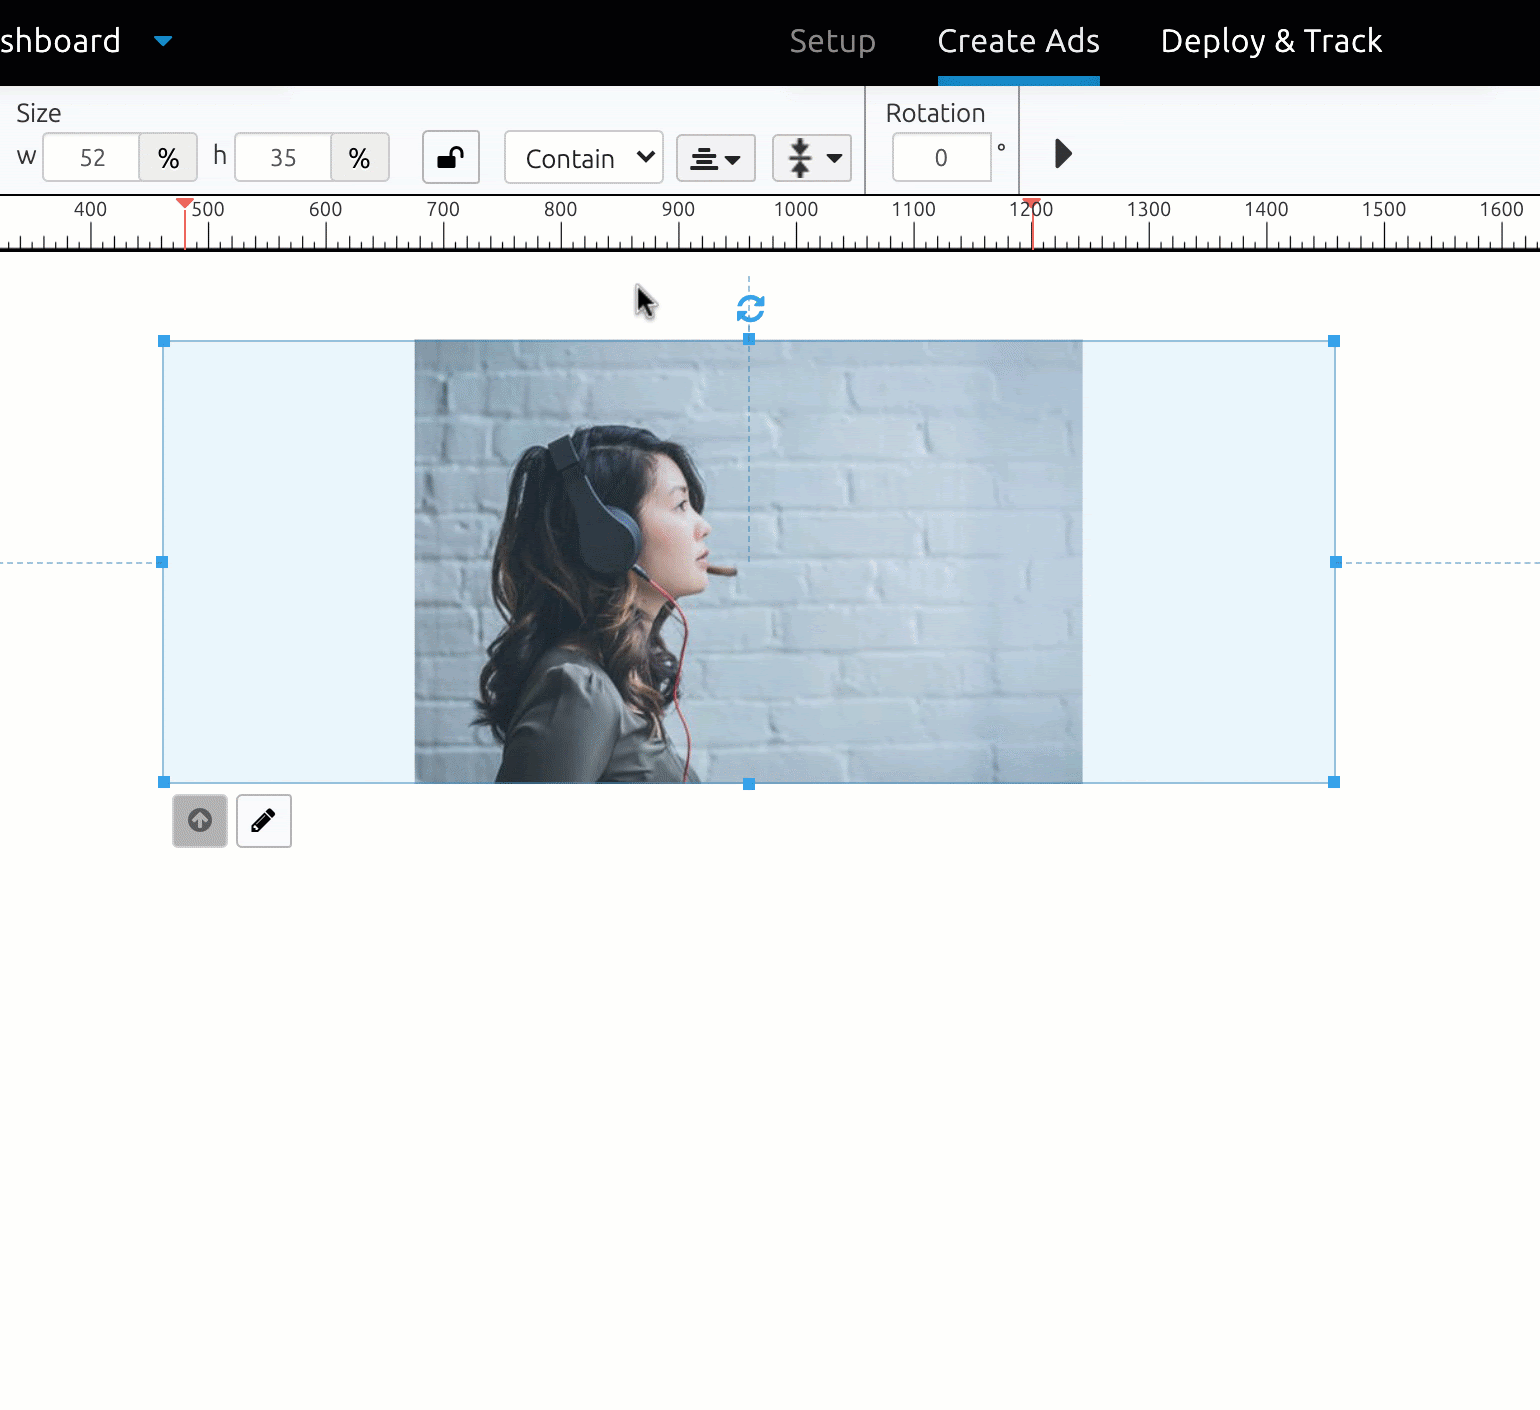
Task: Click the upload image icon button
Action: point(200,821)
